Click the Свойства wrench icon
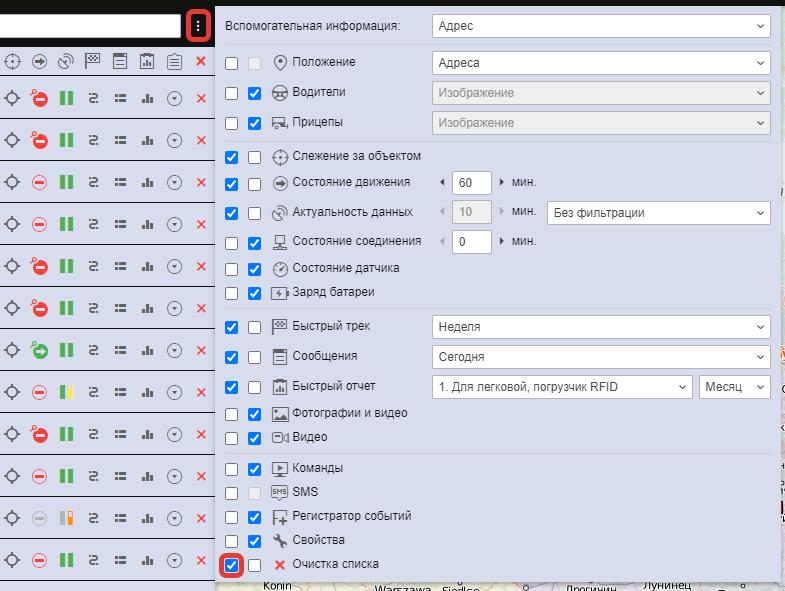 (280, 541)
